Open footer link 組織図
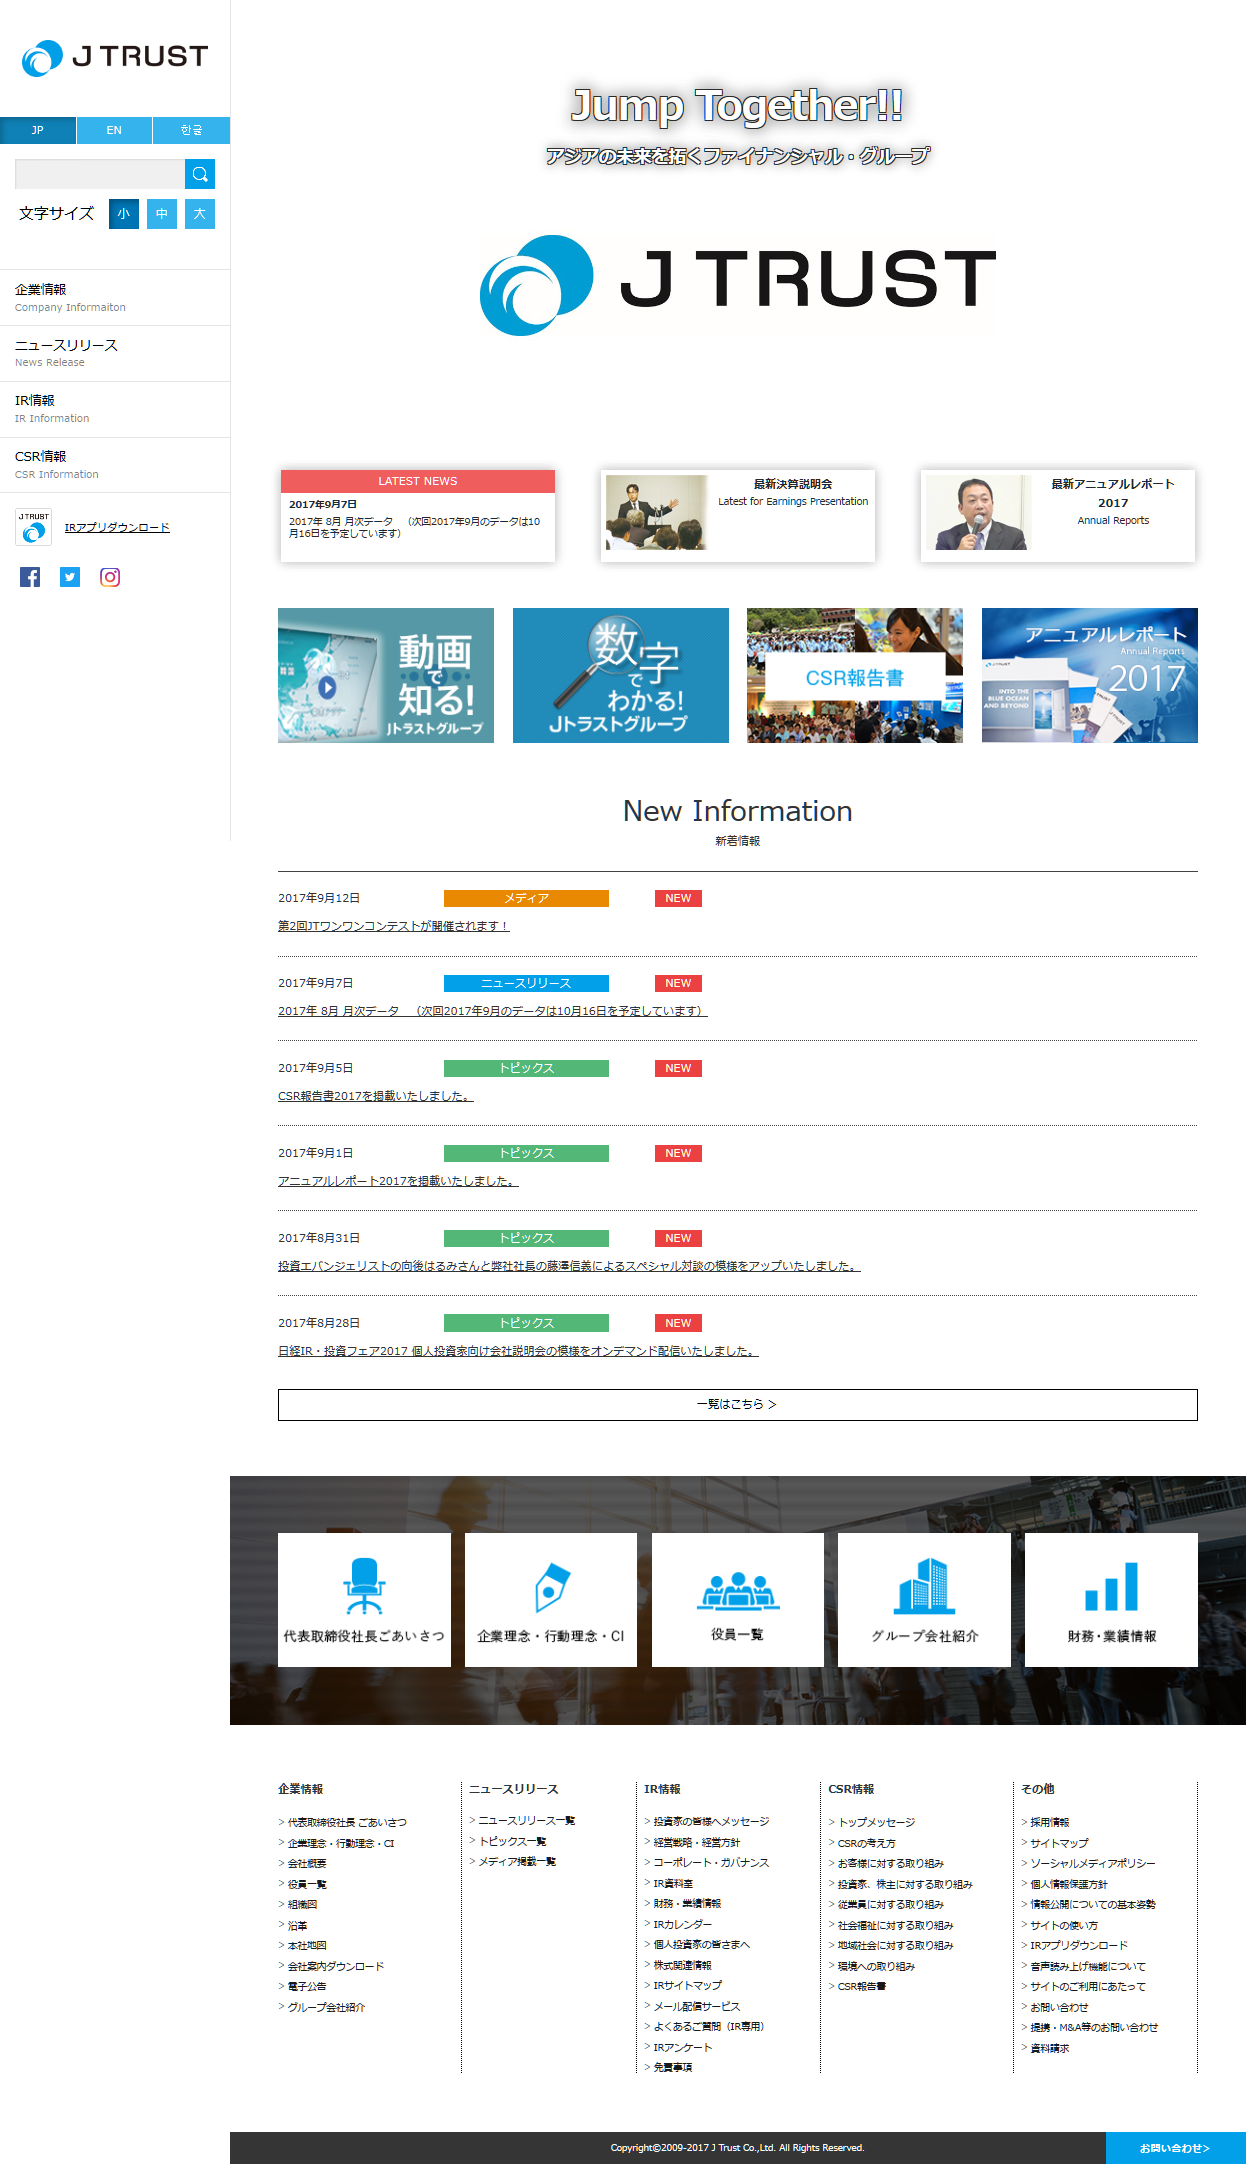1246x2164 pixels. 302,1904
